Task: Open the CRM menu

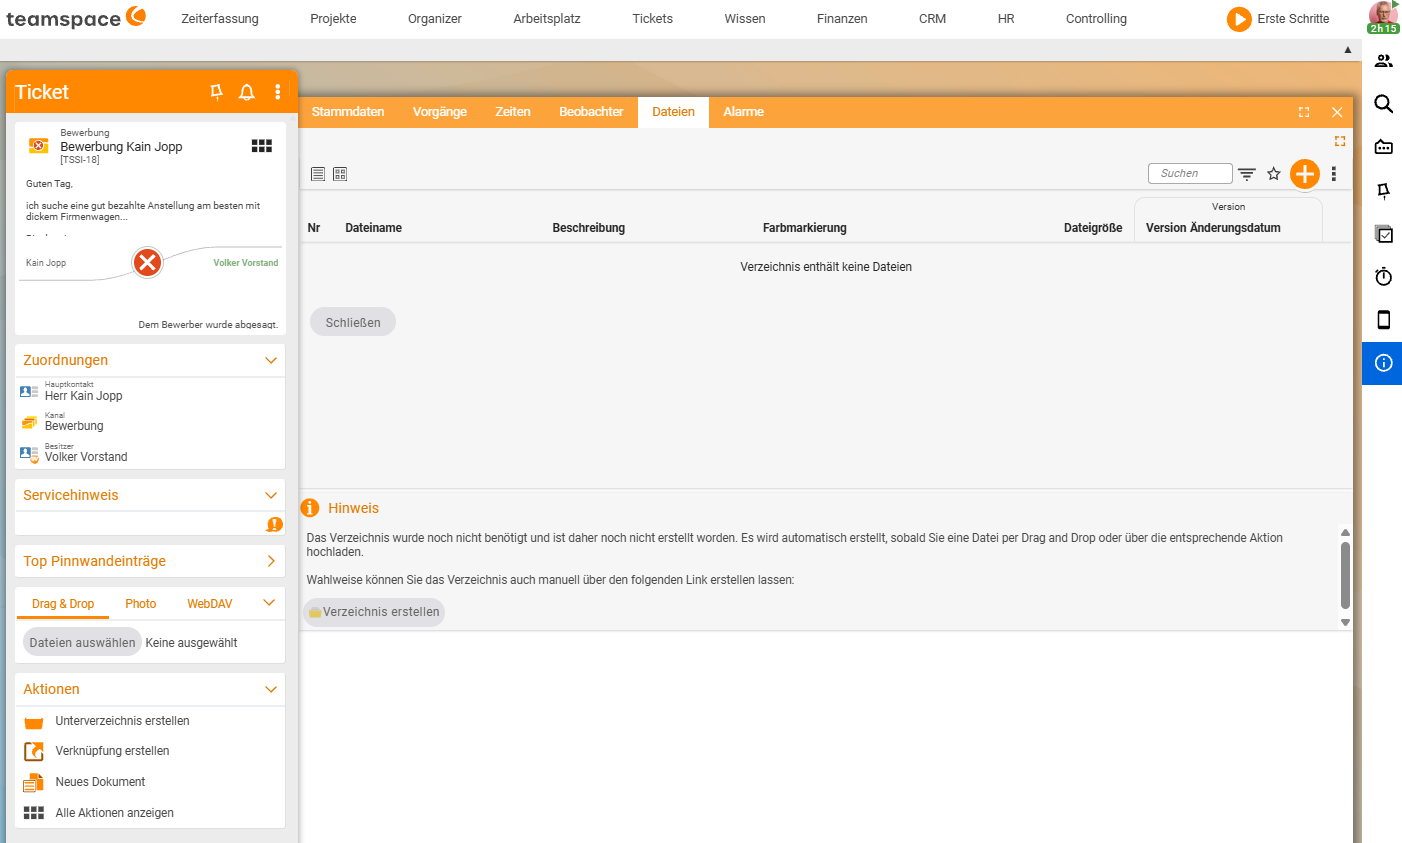Action: coord(933,19)
